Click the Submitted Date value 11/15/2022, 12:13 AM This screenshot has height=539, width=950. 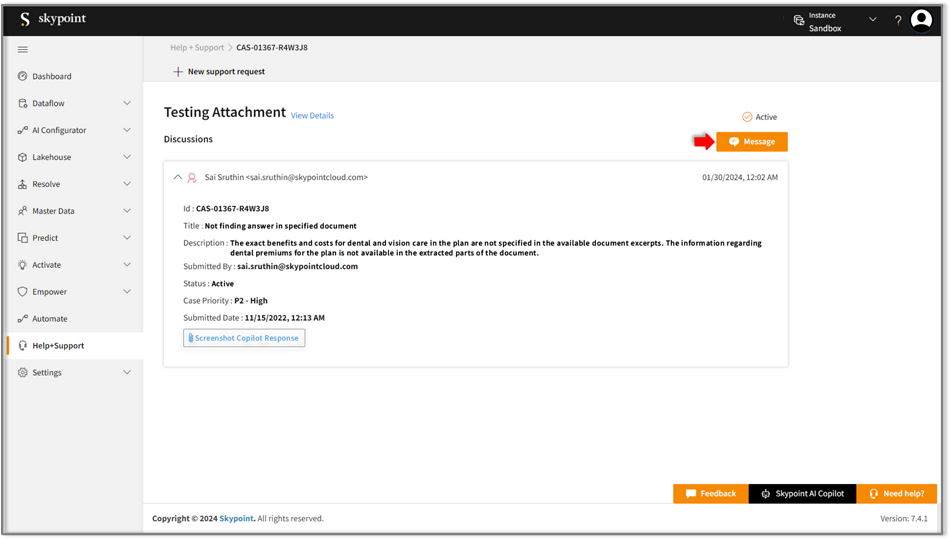pos(285,318)
